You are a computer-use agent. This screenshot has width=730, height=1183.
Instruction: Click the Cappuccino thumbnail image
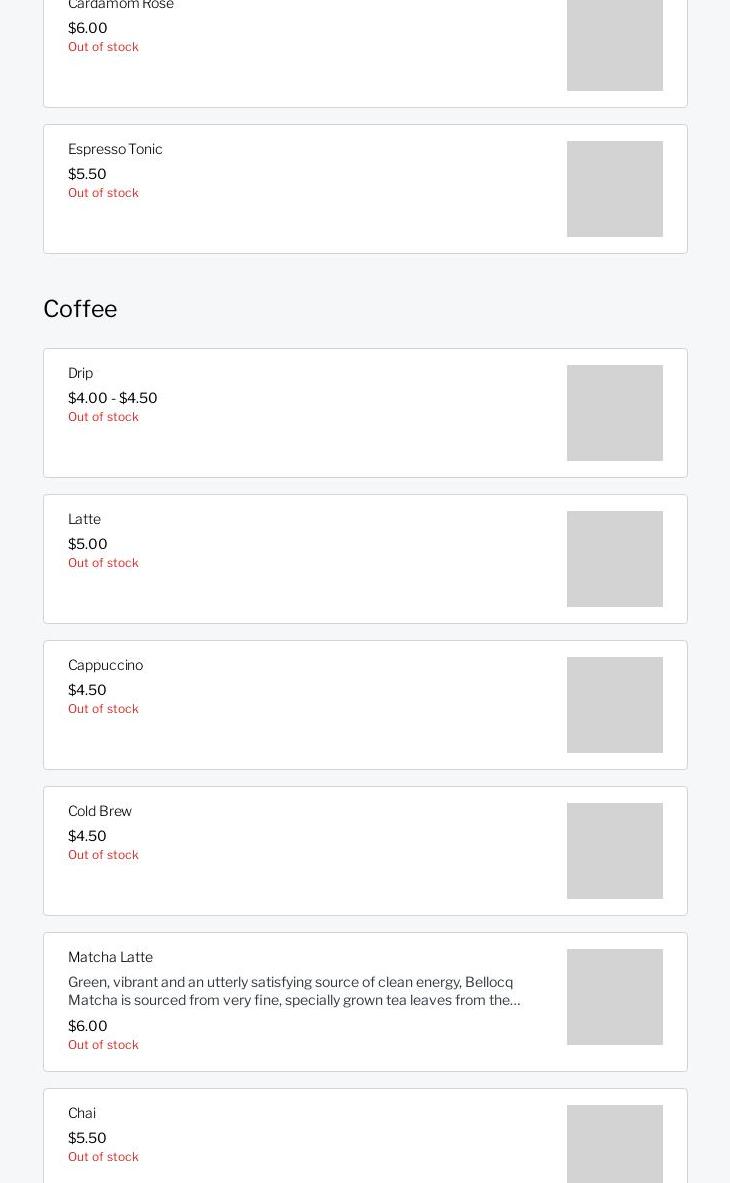pos(614,705)
